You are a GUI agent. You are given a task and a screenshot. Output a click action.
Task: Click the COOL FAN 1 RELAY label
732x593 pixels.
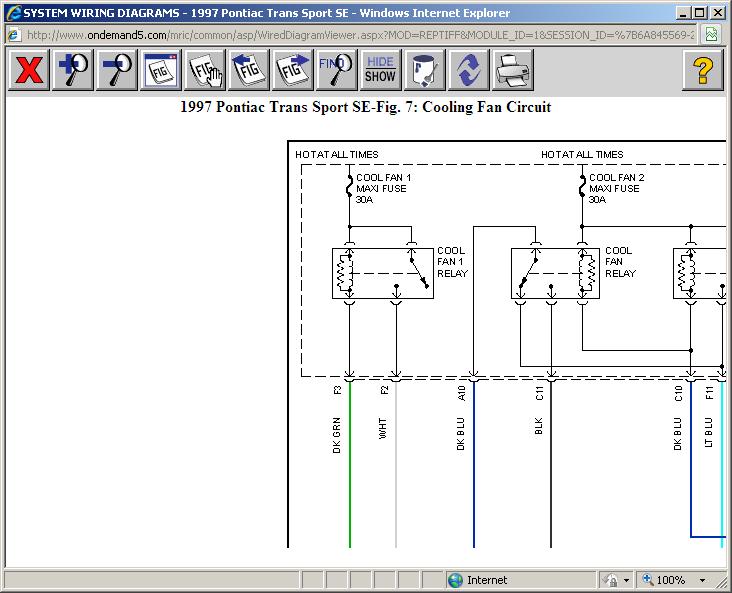(x=452, y=262)
